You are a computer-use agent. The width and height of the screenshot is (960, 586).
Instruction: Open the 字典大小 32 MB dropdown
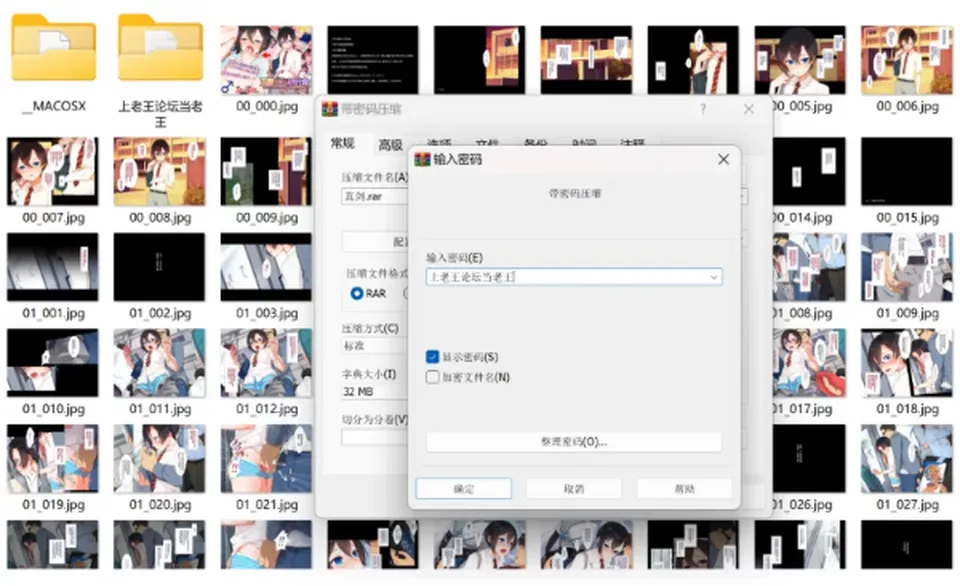[x=375, y=391]
